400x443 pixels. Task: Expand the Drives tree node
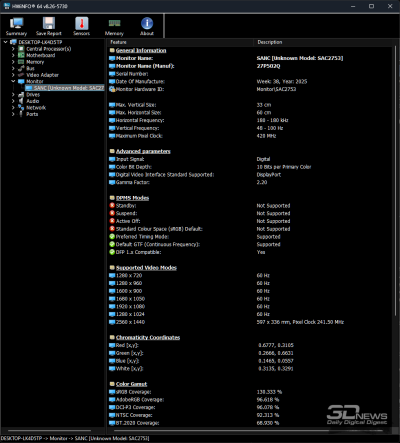tap(13, 95)
